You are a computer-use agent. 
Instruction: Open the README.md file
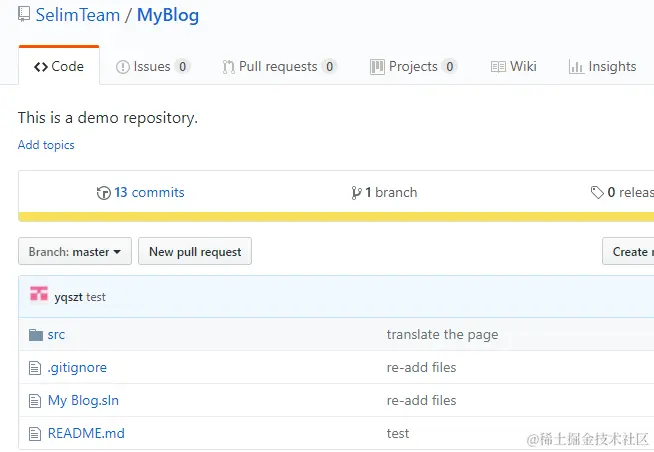86,433
